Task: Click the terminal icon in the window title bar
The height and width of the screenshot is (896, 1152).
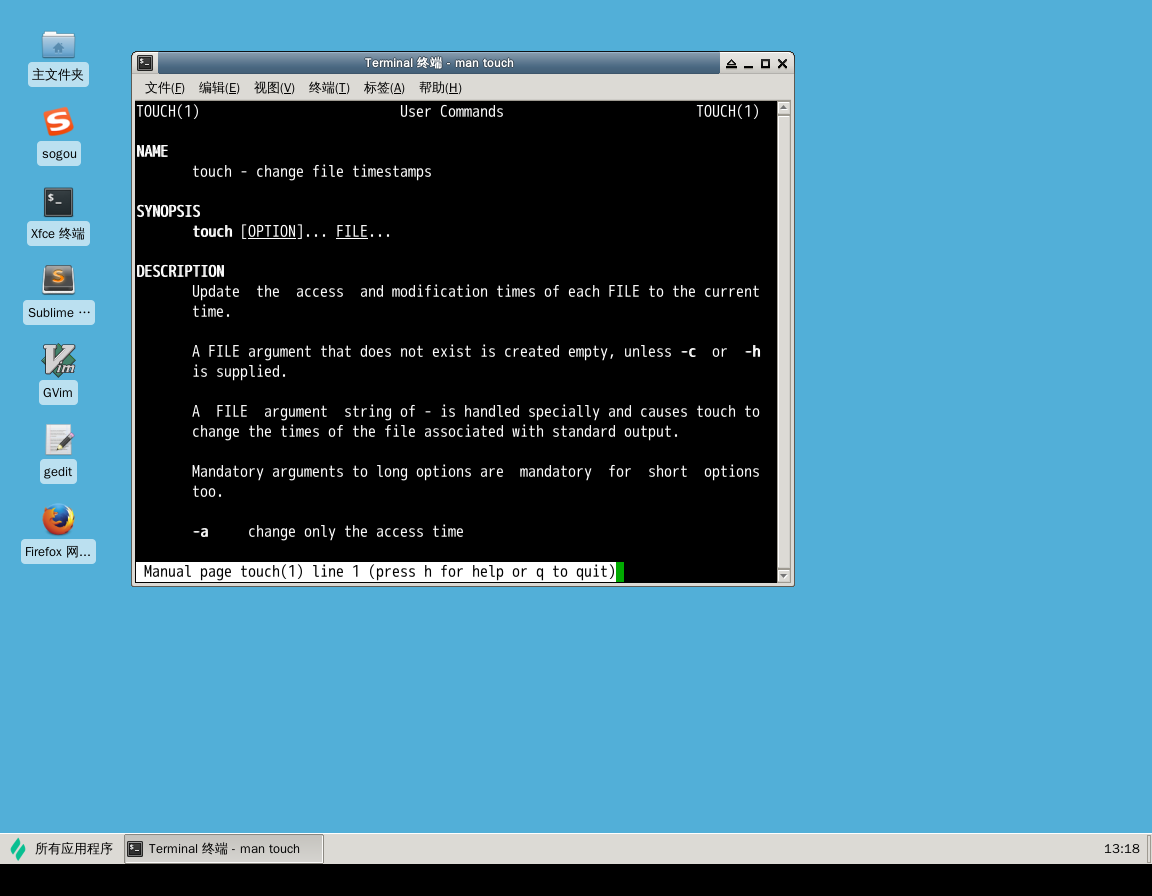Action: point(146,63)
